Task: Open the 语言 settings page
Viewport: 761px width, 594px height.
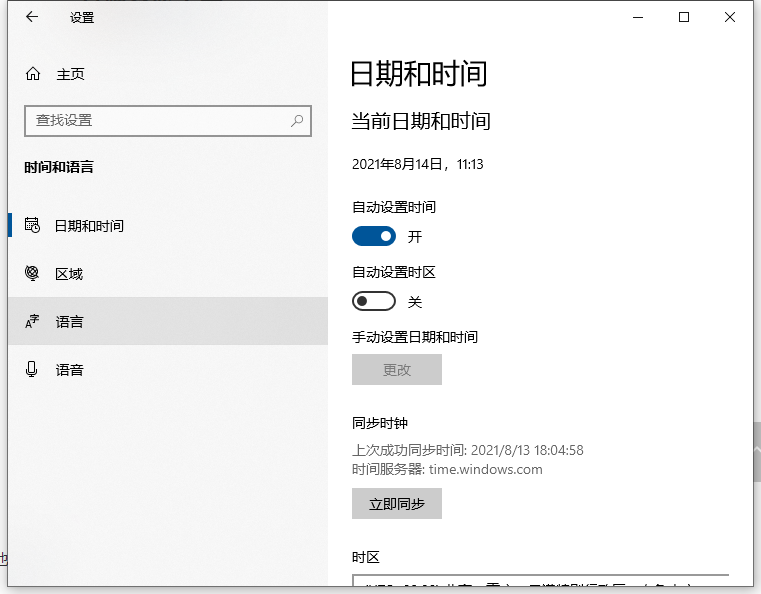Action: 69,322
